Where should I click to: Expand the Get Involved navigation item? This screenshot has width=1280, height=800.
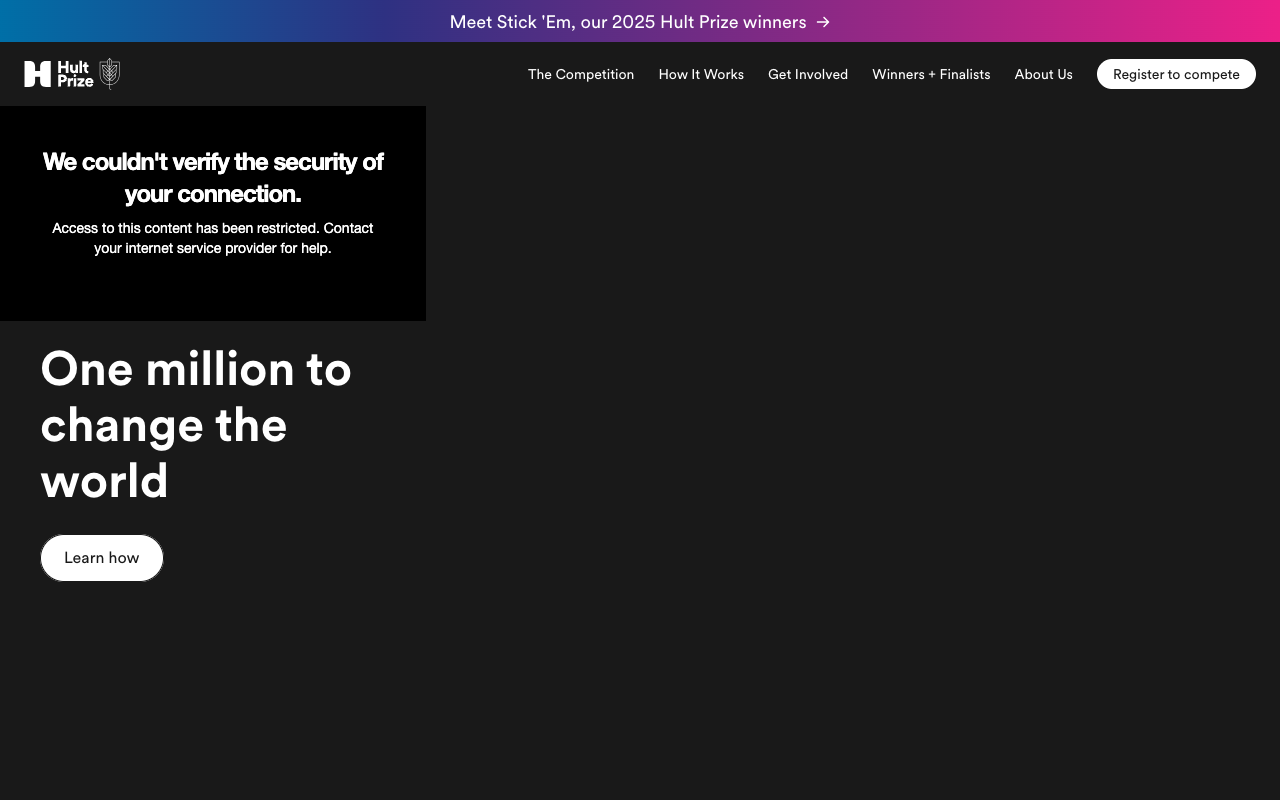[808, 74]
